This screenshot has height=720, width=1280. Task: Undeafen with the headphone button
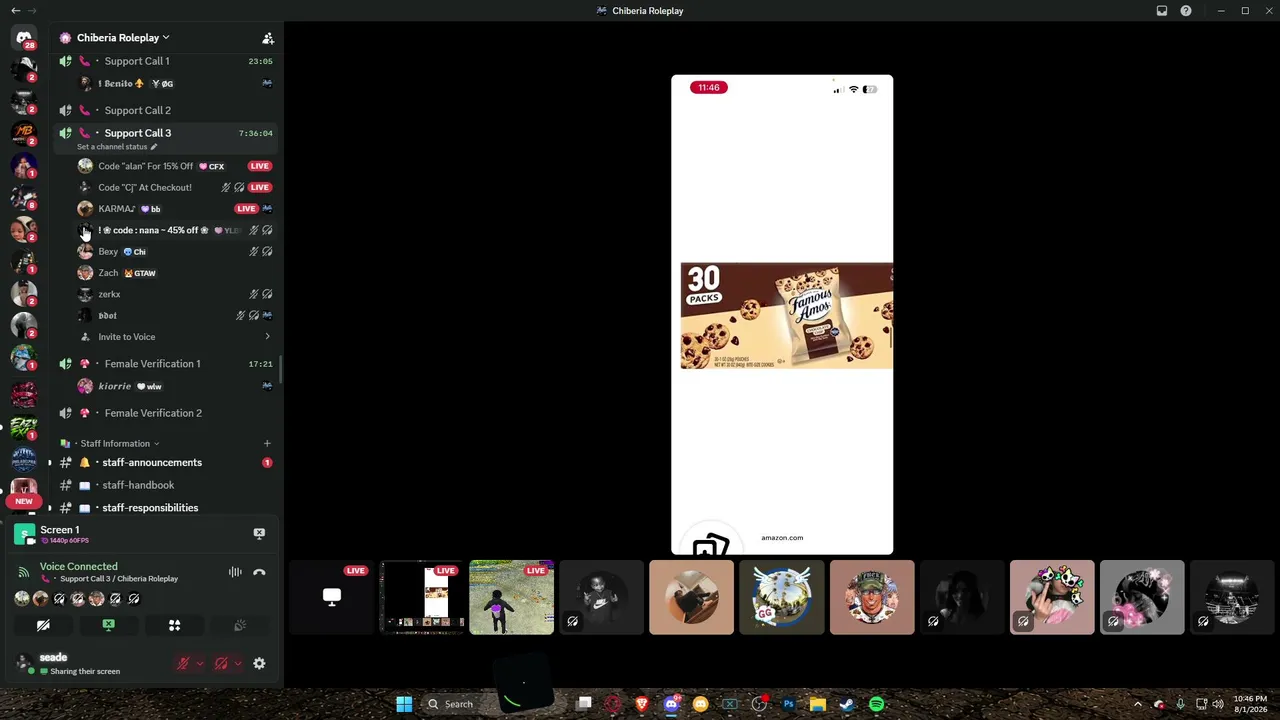[x=221, y=664]
